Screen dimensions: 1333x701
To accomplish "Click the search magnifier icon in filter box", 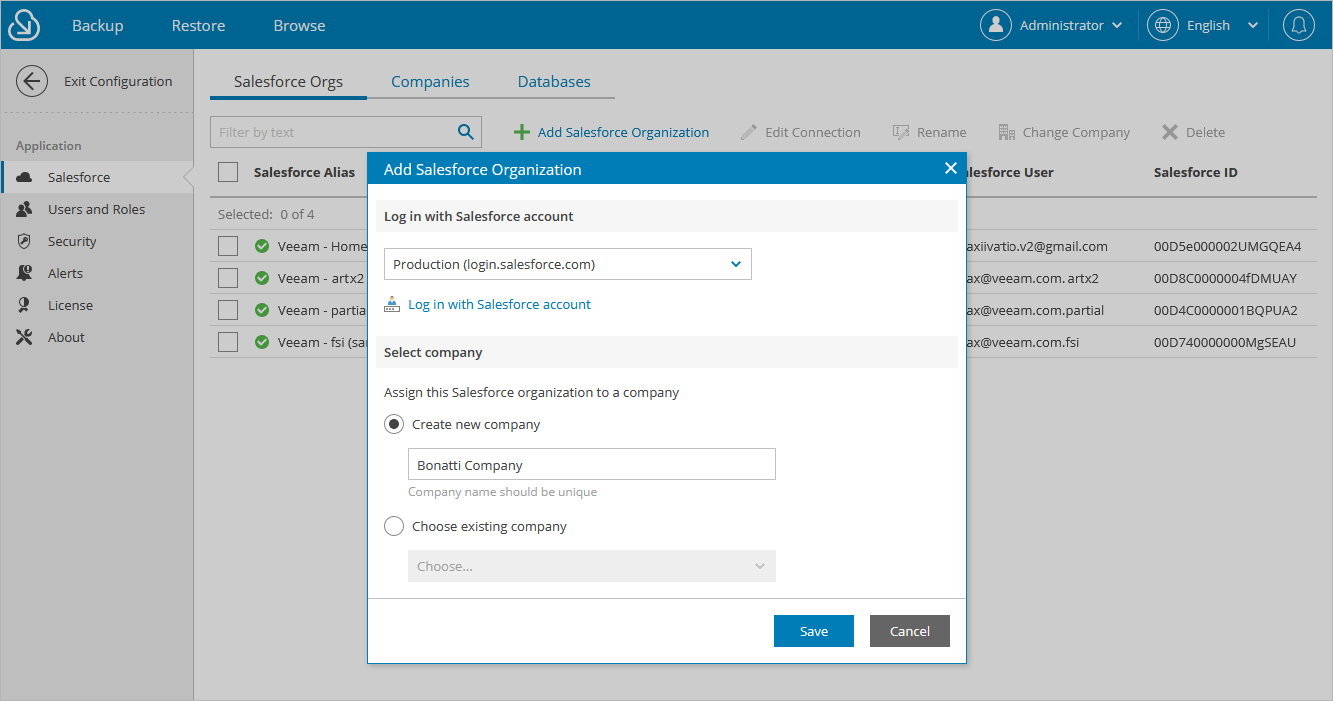I will coord(465,131).
